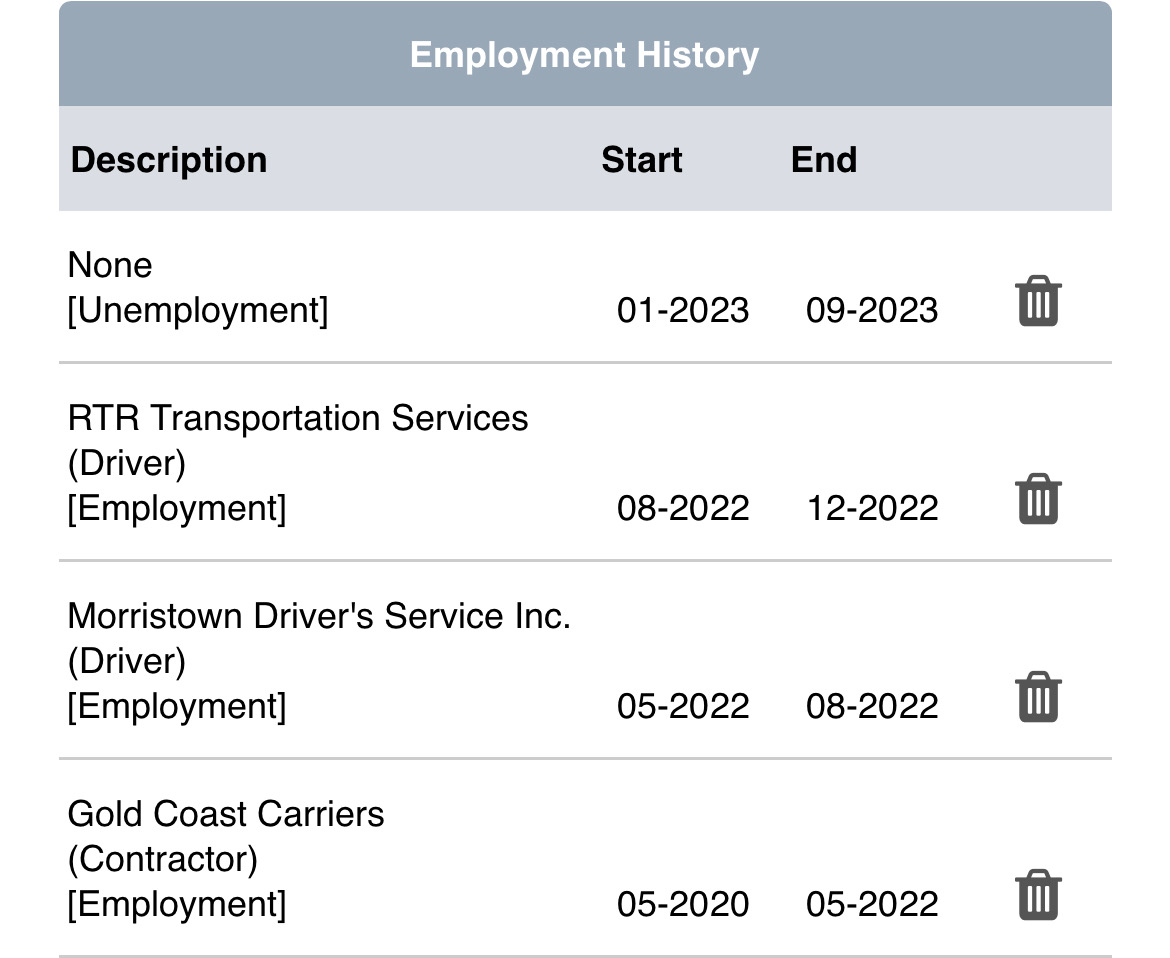This screenshot has height=958, width=1170.
Task: Remove Morristown Driver's Service Inc. record
Action: pos(1038,697)
